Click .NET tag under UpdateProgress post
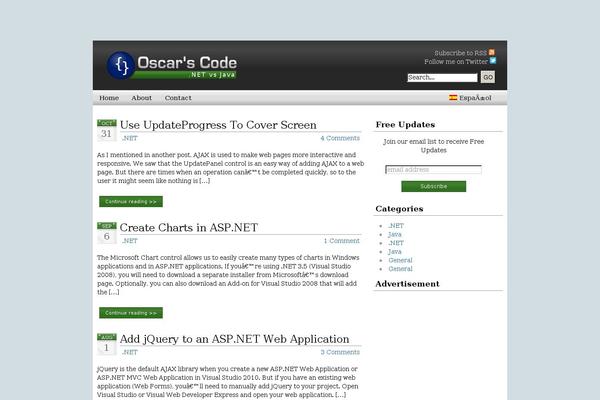 [130, 138]
